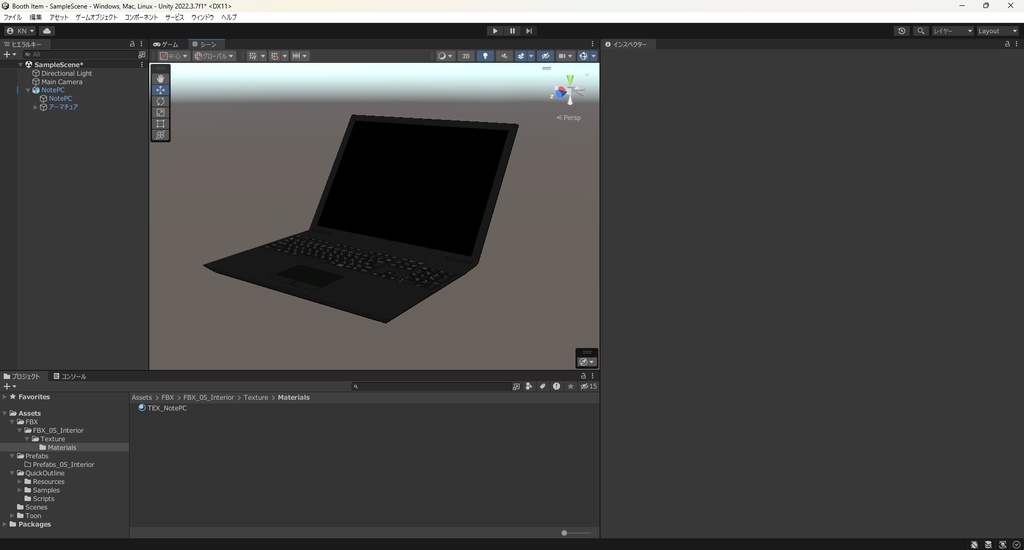Open hierarchy search mode icon
This screenshot has height=550, width=1024.
(x=142, y=55)
